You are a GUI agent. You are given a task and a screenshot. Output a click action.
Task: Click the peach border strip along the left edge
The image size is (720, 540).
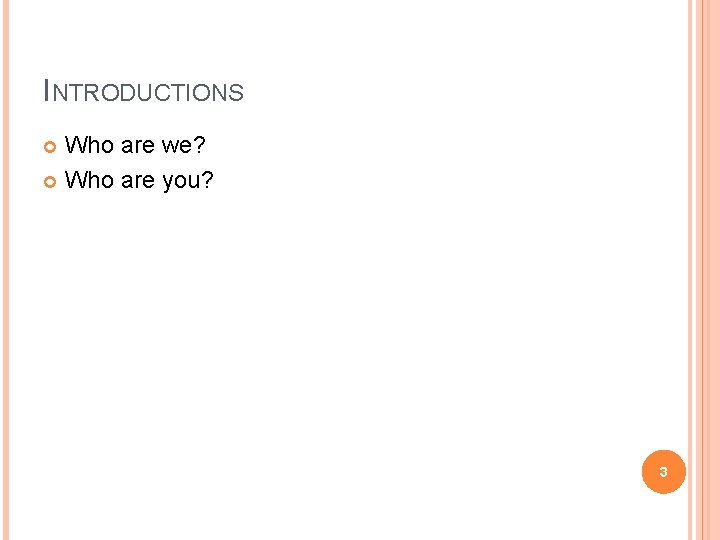(x=3, y=270)
